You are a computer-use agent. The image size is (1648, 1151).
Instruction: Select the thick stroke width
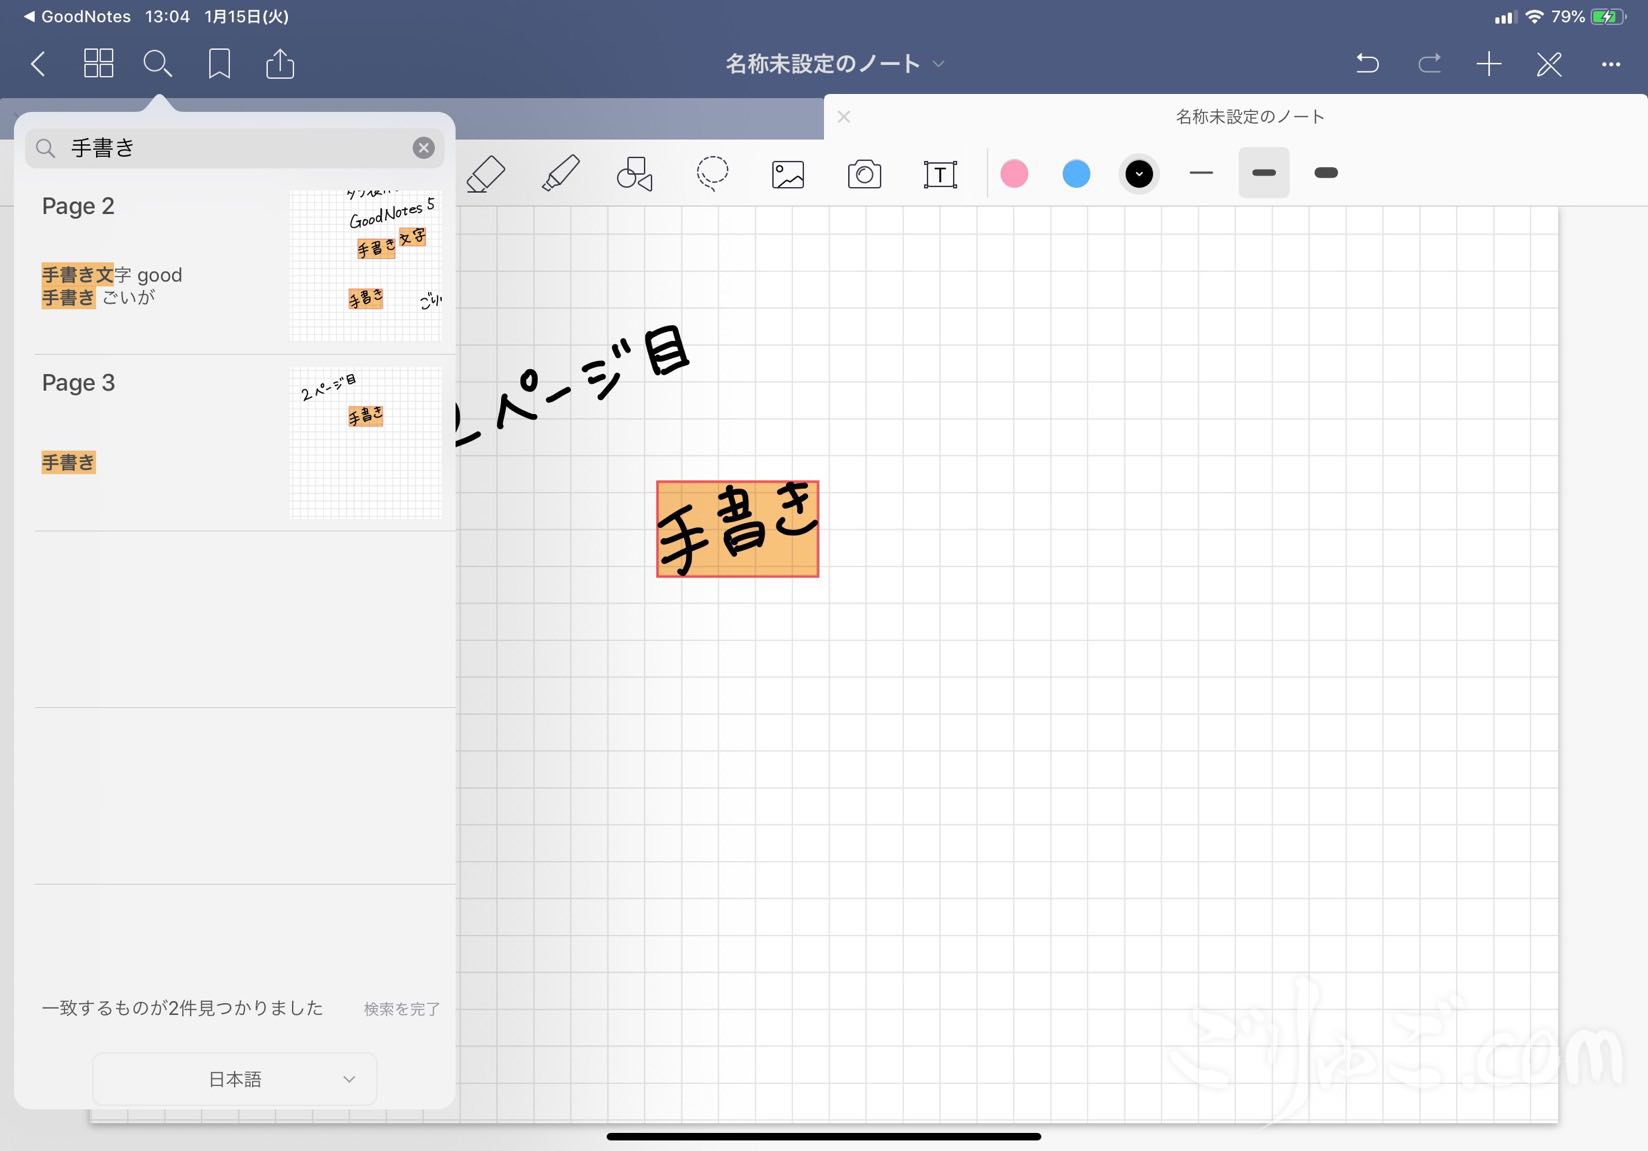(x=1326, y=173)
